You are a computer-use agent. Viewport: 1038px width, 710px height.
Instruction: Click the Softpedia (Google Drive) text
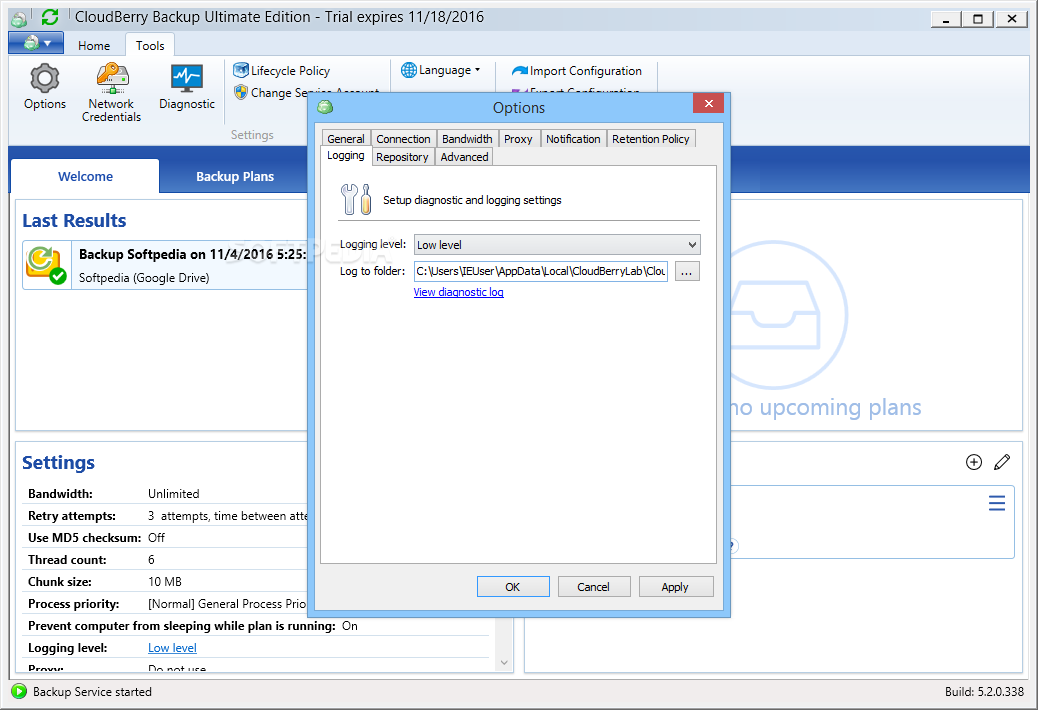[144, 278]
